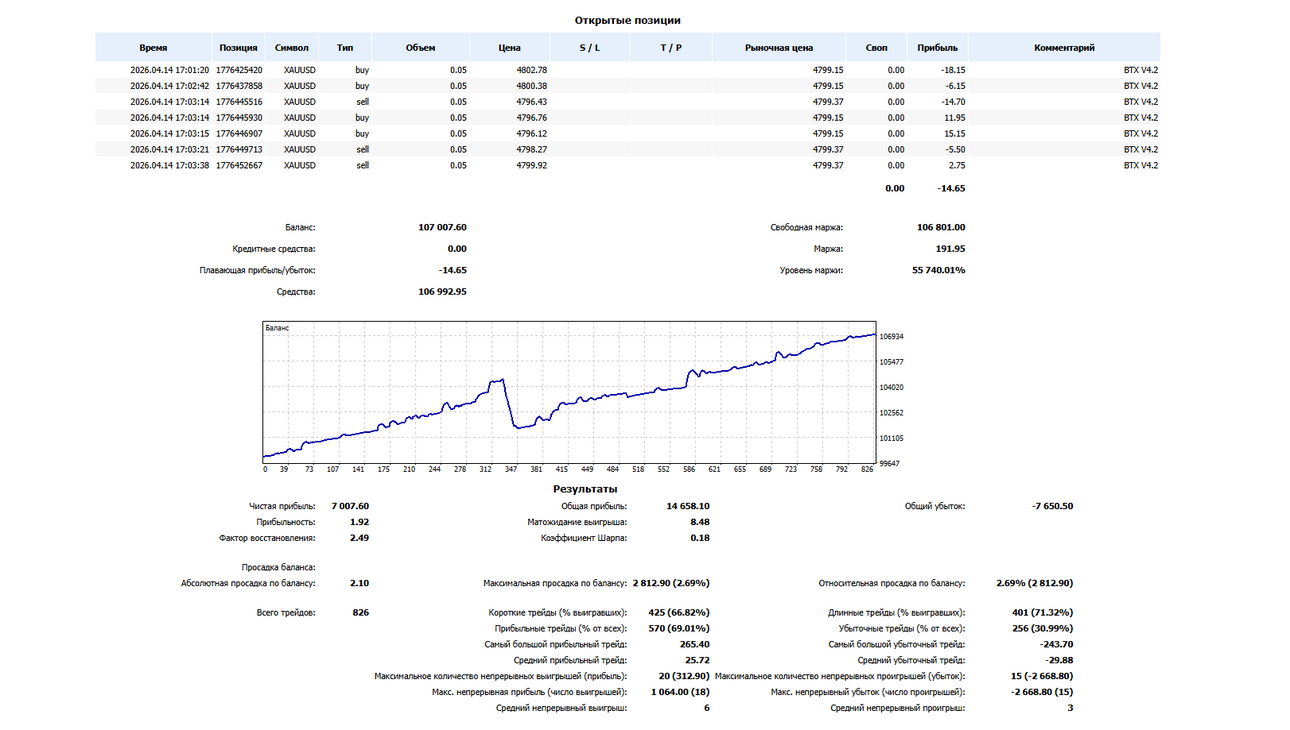This screenshot has width=1290, height=730.
Task: Click the balance amount 107 007.60
Action: (442, 228)
